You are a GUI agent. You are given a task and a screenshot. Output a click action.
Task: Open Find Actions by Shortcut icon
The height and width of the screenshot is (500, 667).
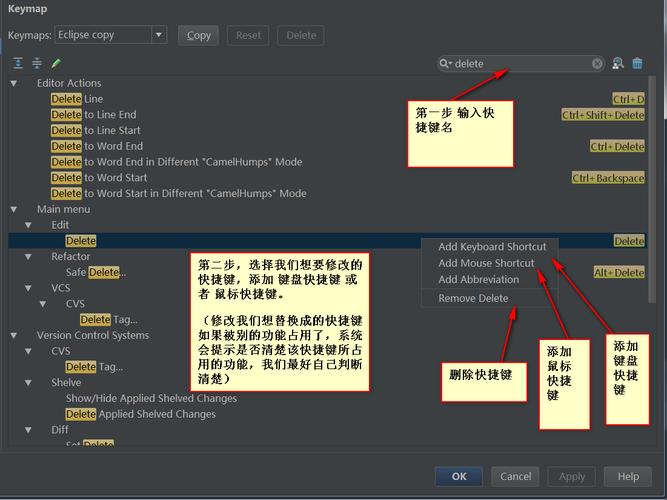618,63
